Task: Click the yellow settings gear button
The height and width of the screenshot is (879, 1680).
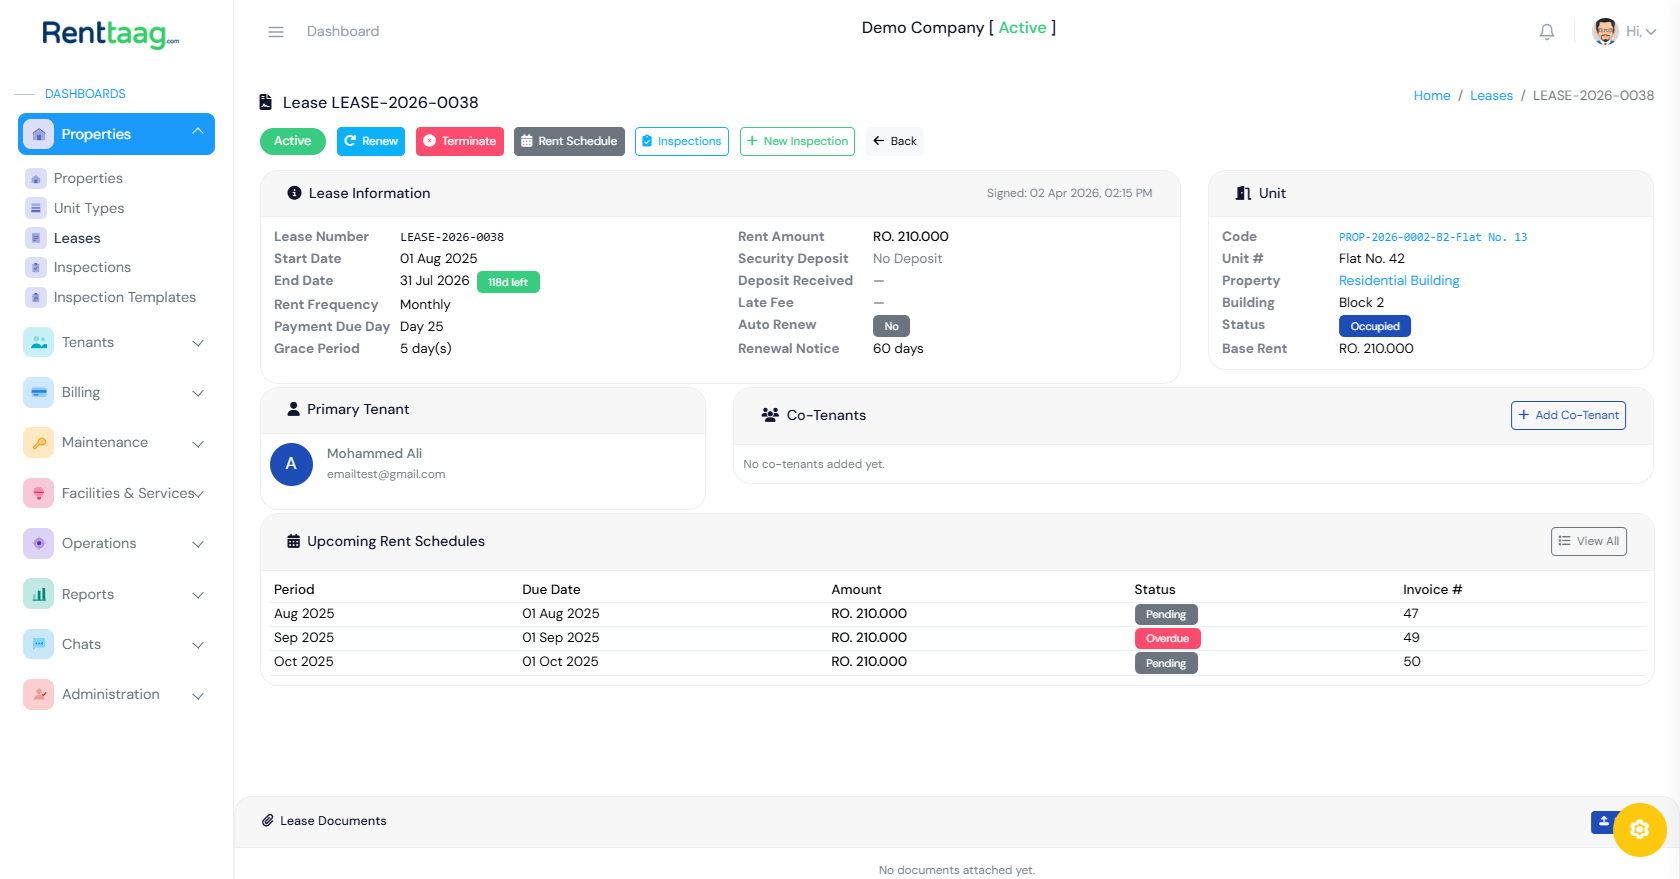Action: (x=1639, y=829)
